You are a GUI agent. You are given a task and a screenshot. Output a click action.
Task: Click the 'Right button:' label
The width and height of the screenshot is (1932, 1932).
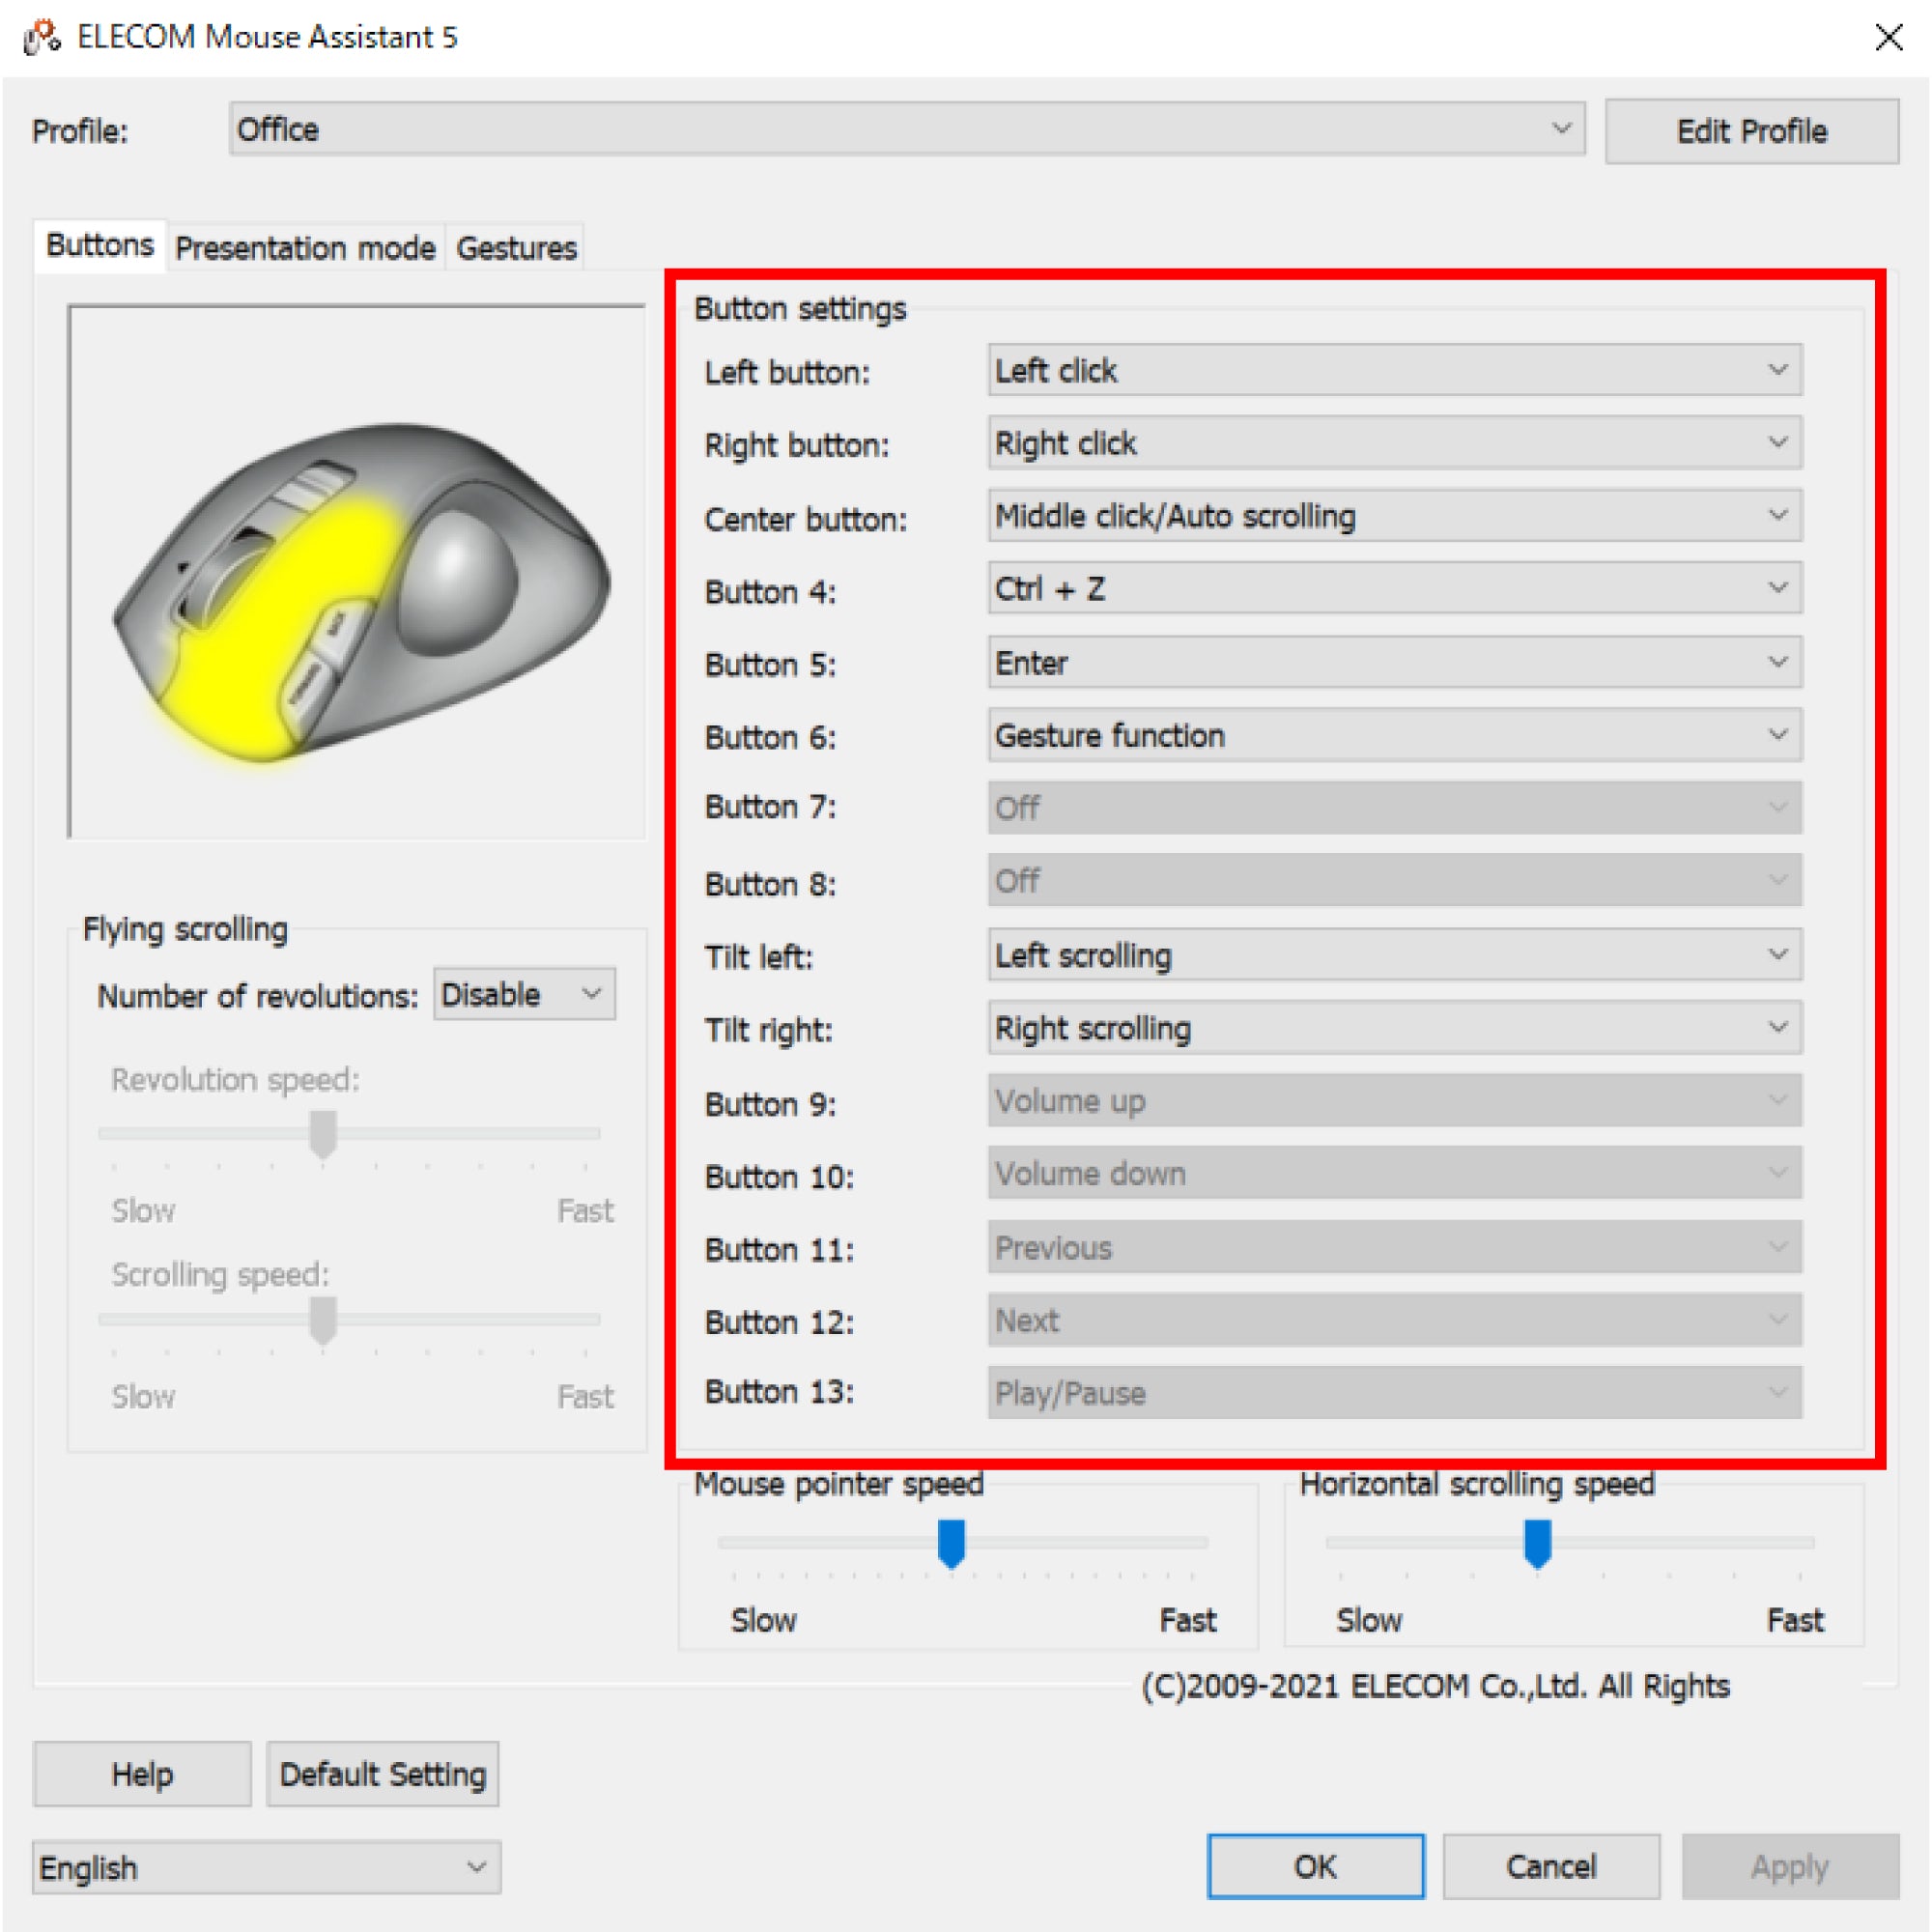tap(796, 446)
